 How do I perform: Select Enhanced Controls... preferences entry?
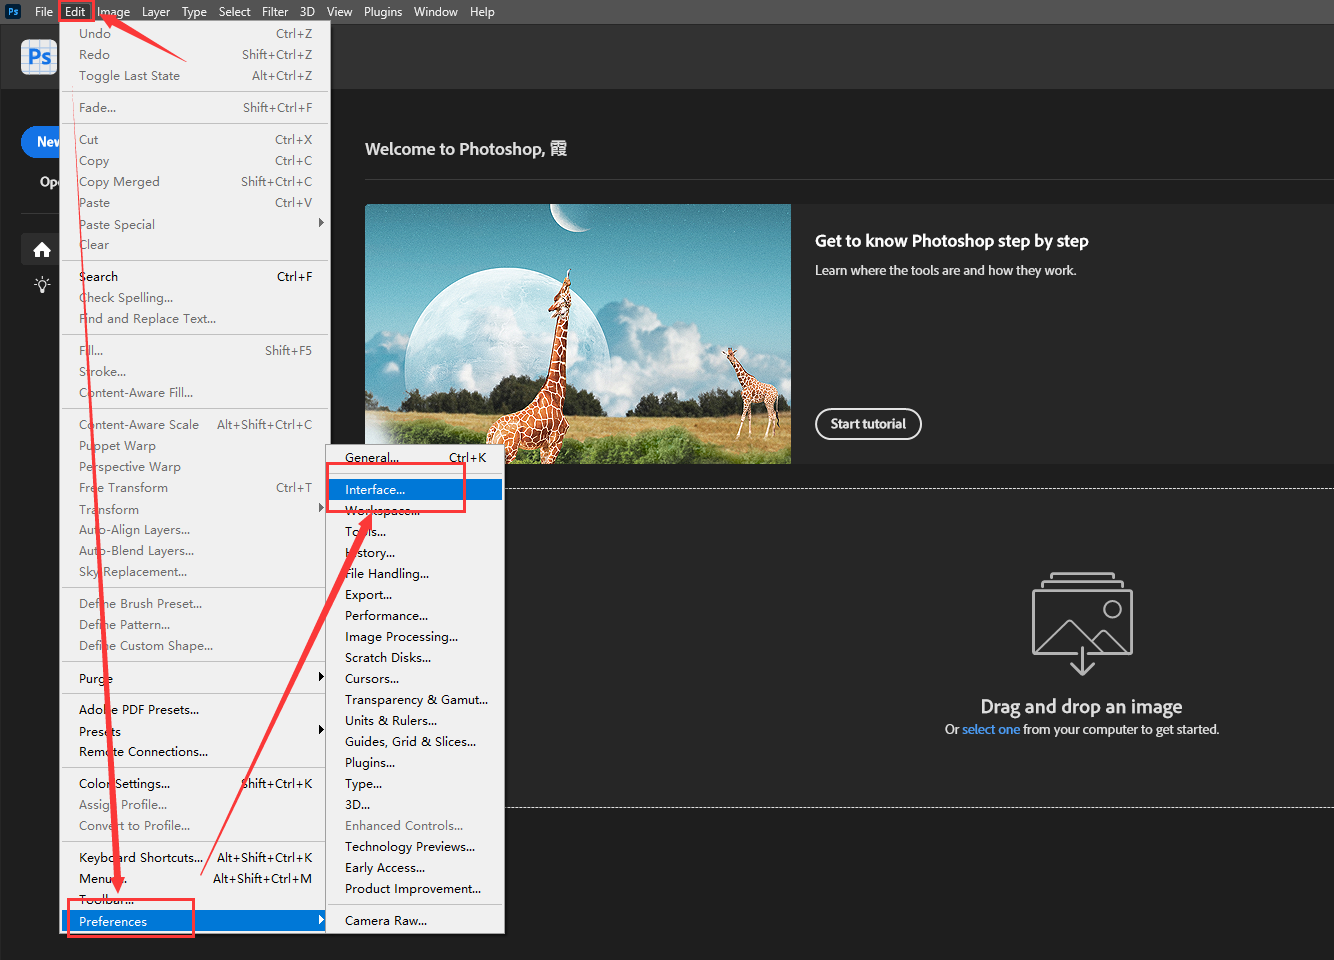tap(416, 826)
